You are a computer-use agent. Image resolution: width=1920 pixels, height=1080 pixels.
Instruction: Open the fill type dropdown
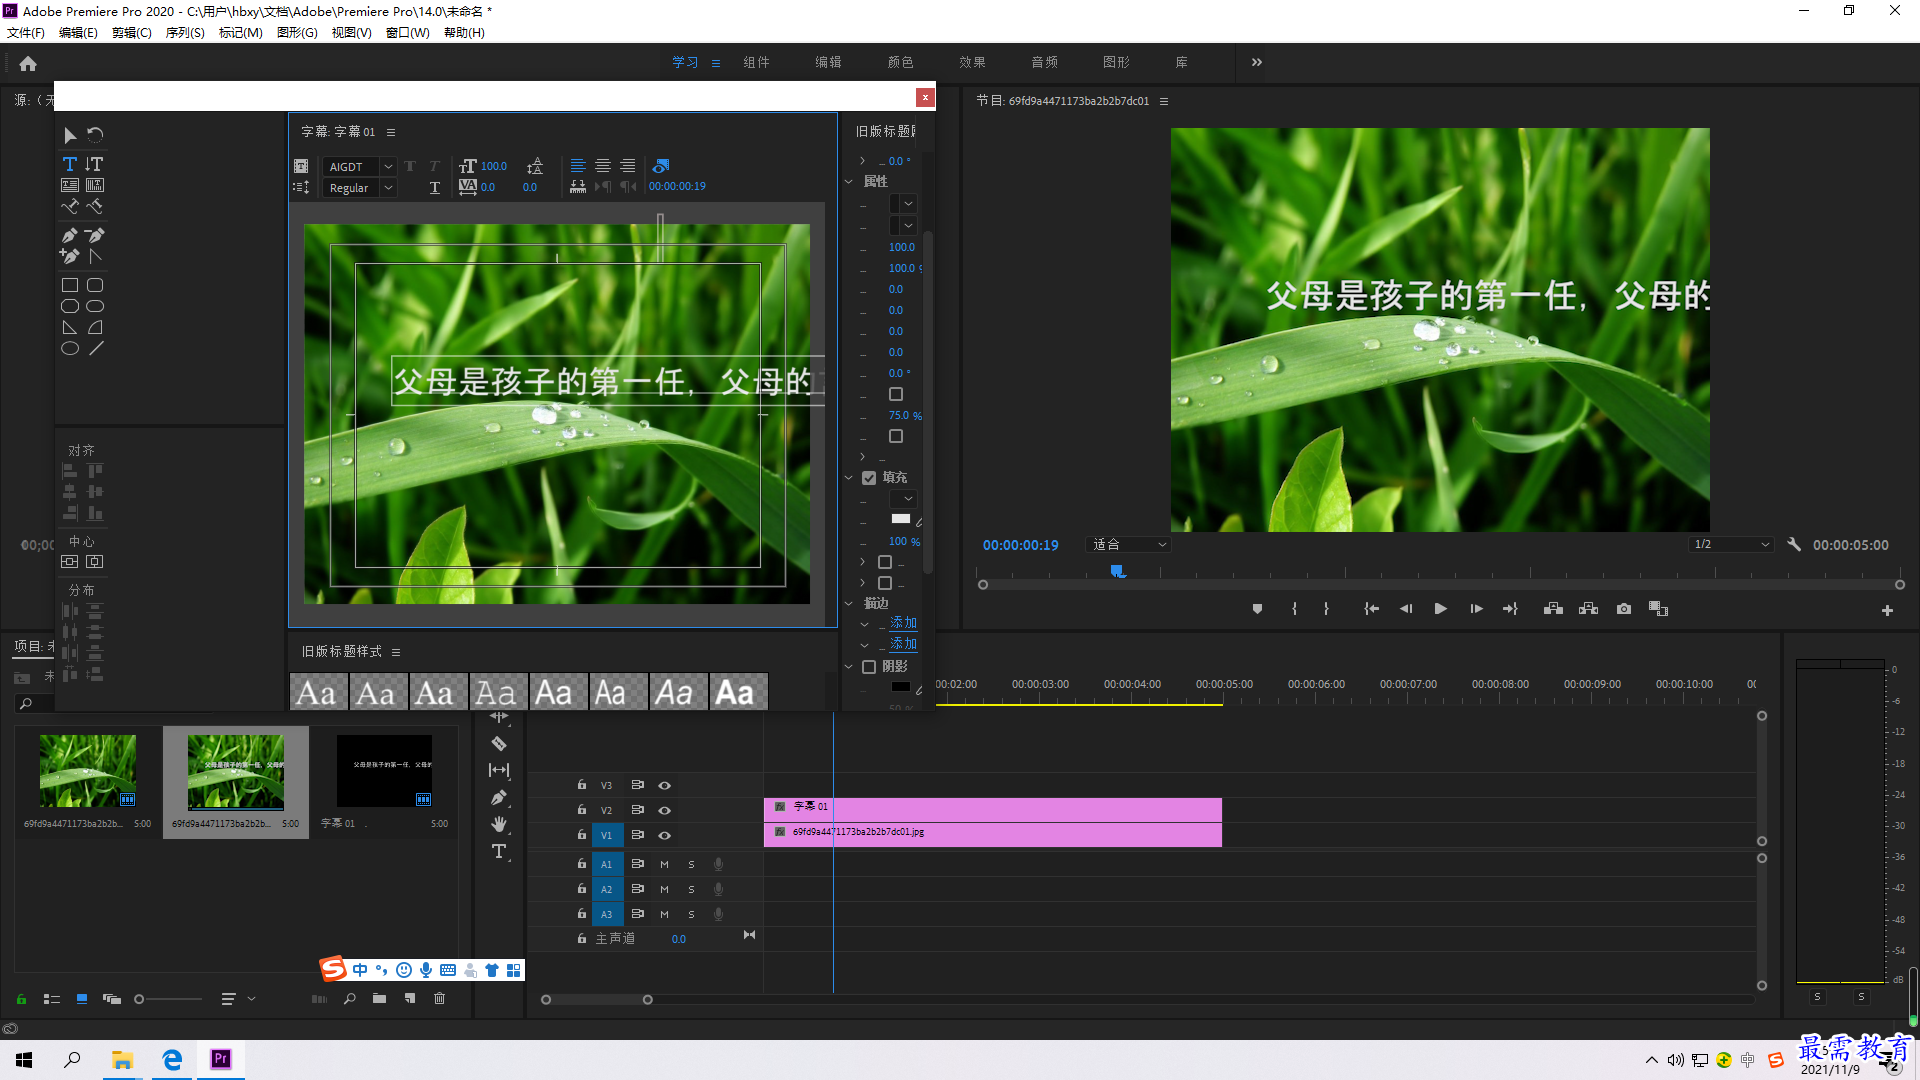click(x=903, y=499)
